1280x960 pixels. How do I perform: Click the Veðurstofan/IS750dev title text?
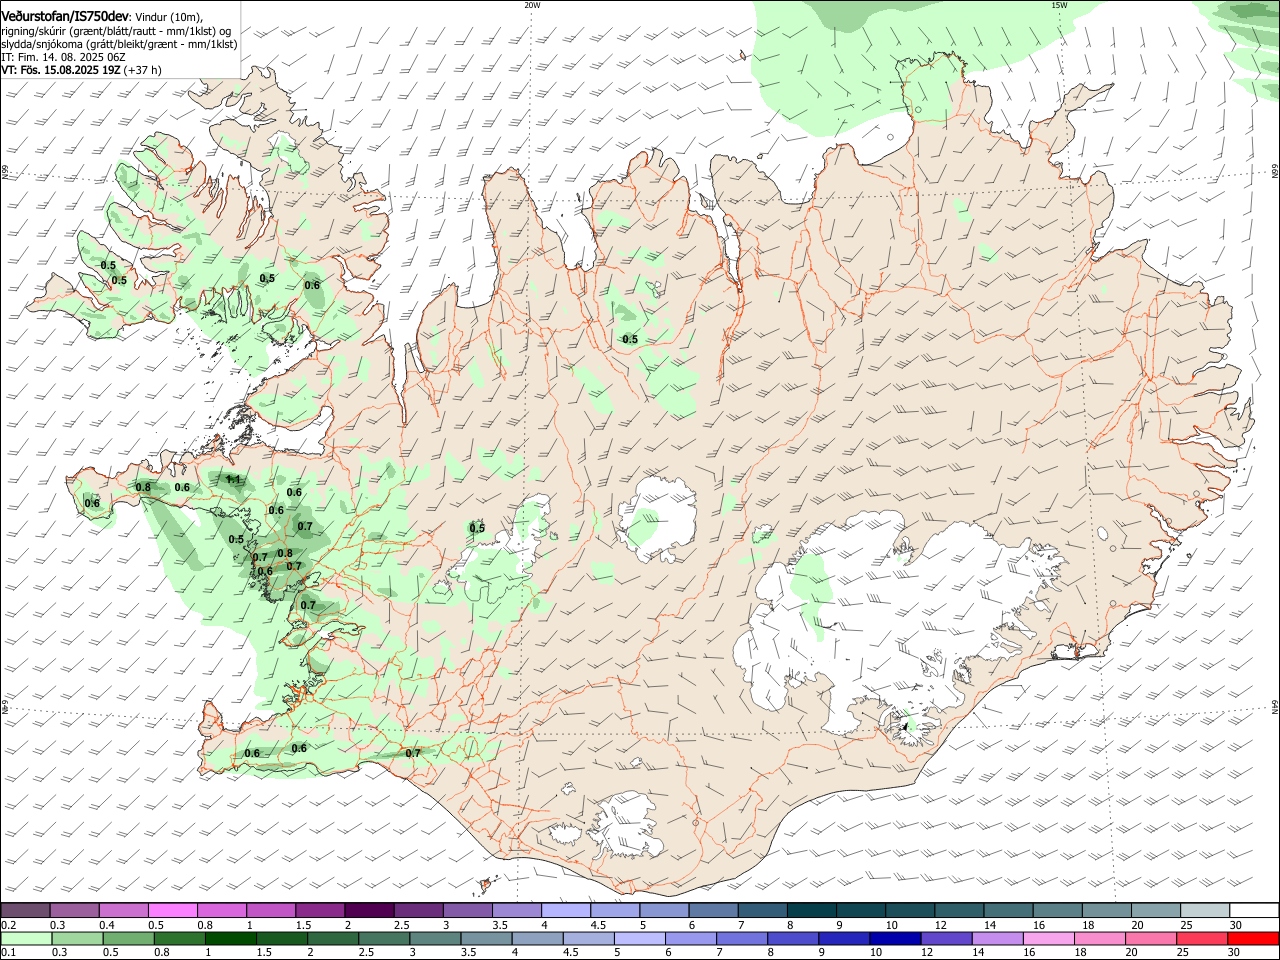tap(65, 17)
